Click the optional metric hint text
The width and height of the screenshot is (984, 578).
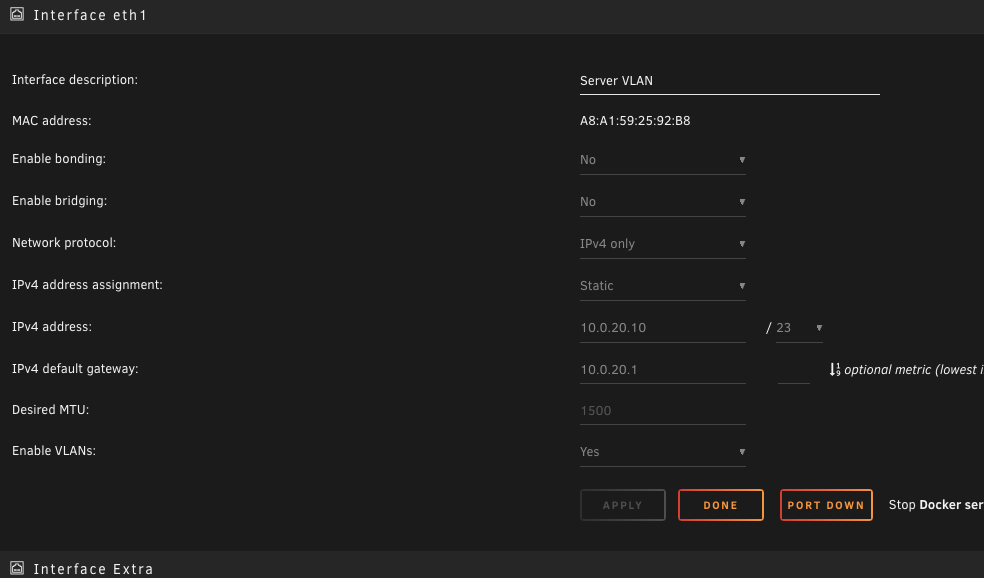point(914,370)
